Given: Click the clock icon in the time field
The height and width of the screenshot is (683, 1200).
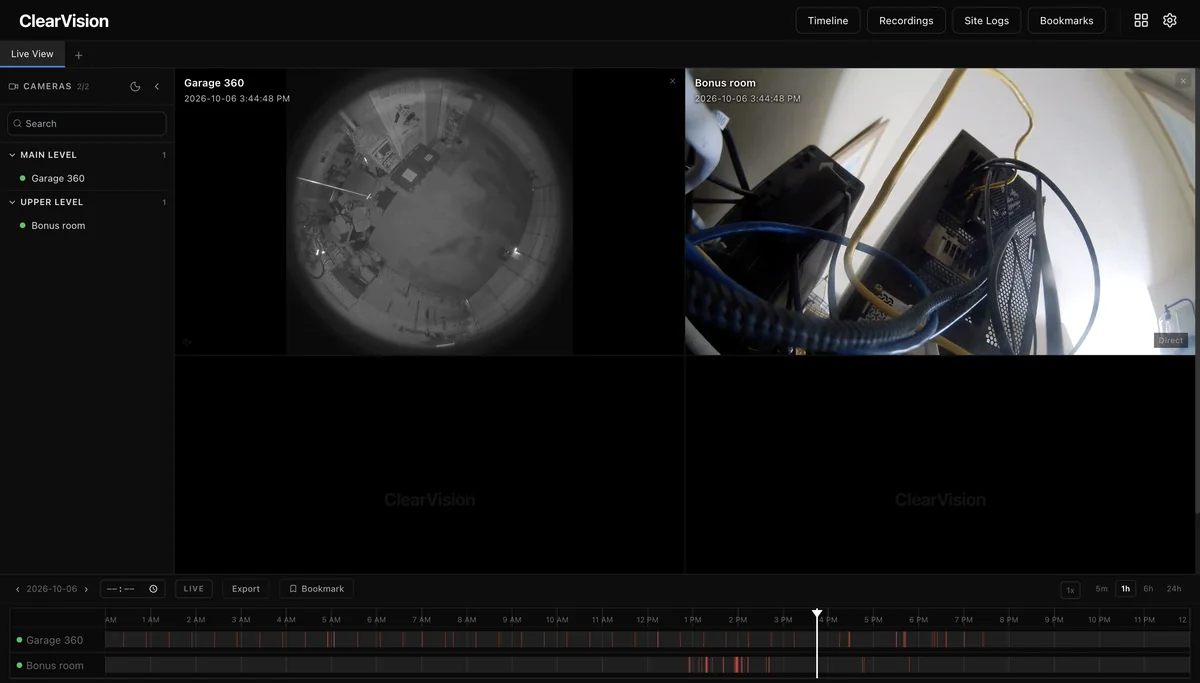Looking at the screenshot, I should (153, 589).
